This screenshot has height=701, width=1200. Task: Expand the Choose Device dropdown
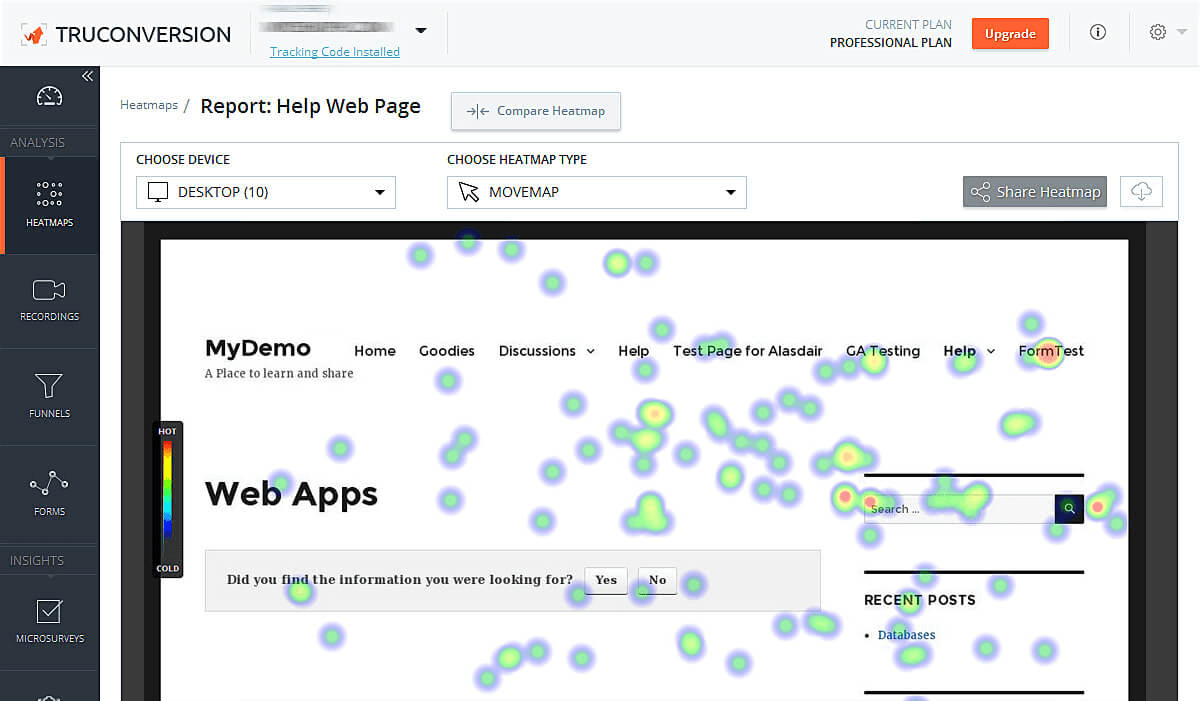[266, 192]
